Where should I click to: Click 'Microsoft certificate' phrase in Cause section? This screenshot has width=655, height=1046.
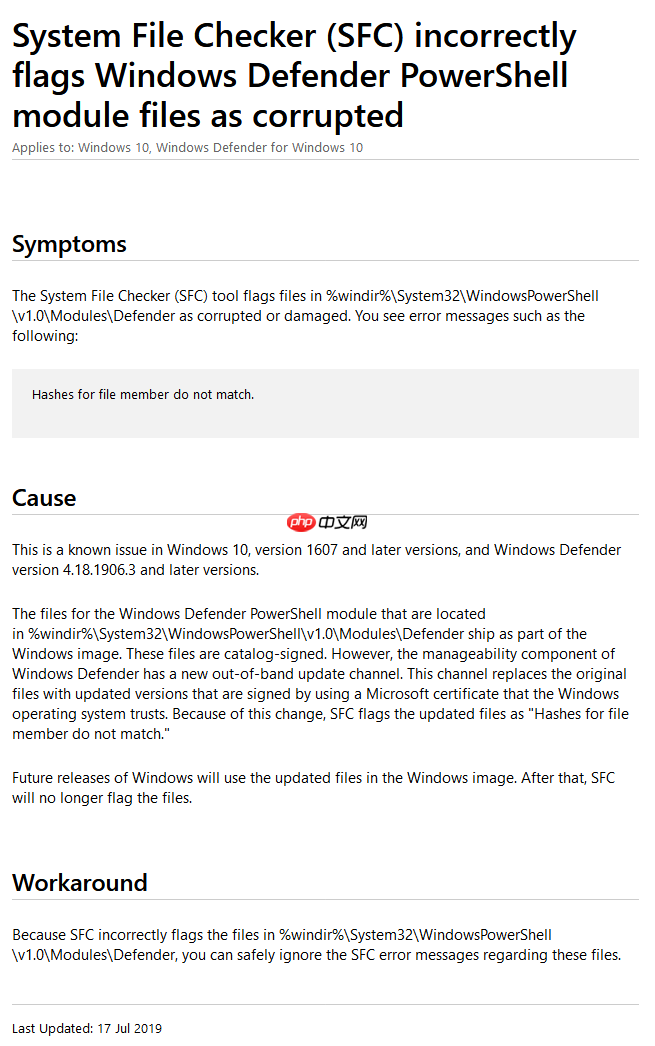(434, 694)
